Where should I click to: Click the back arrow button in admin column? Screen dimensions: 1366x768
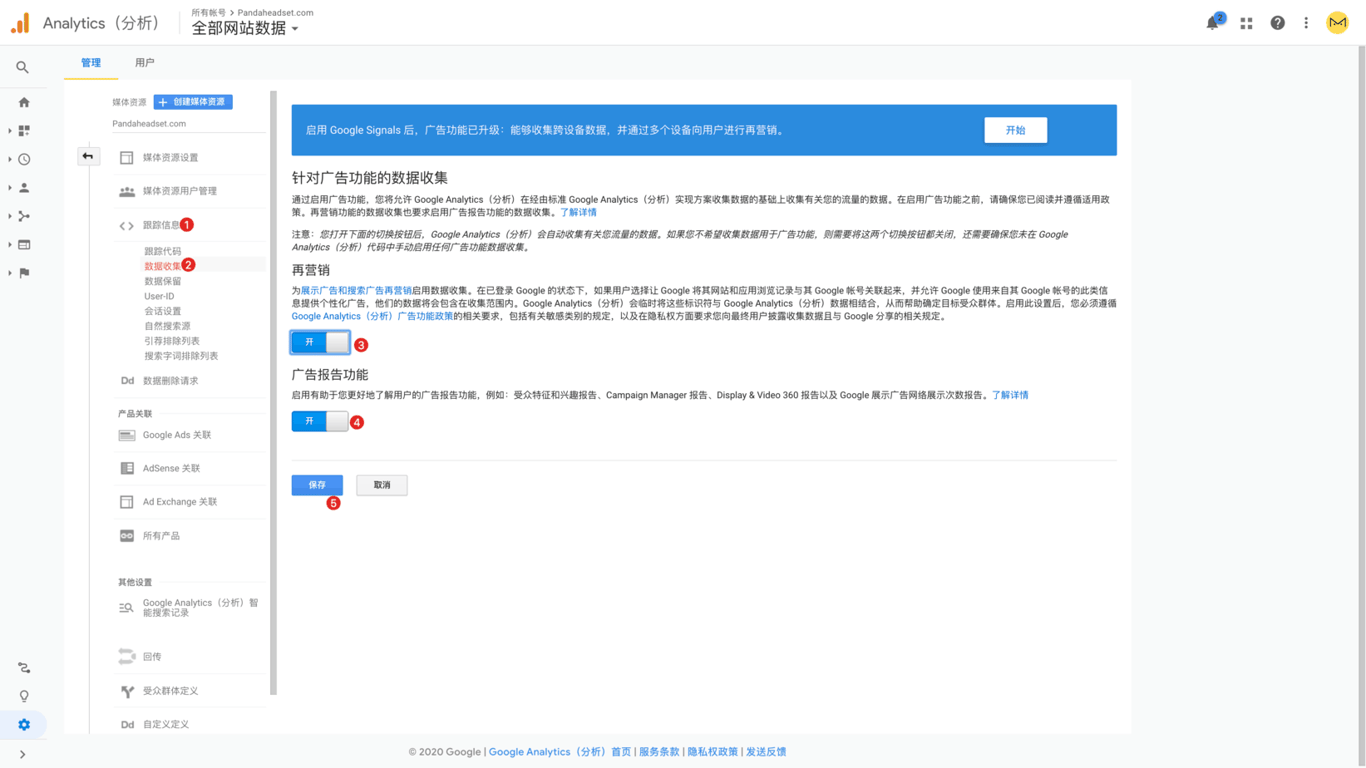[x=88, y=156]
